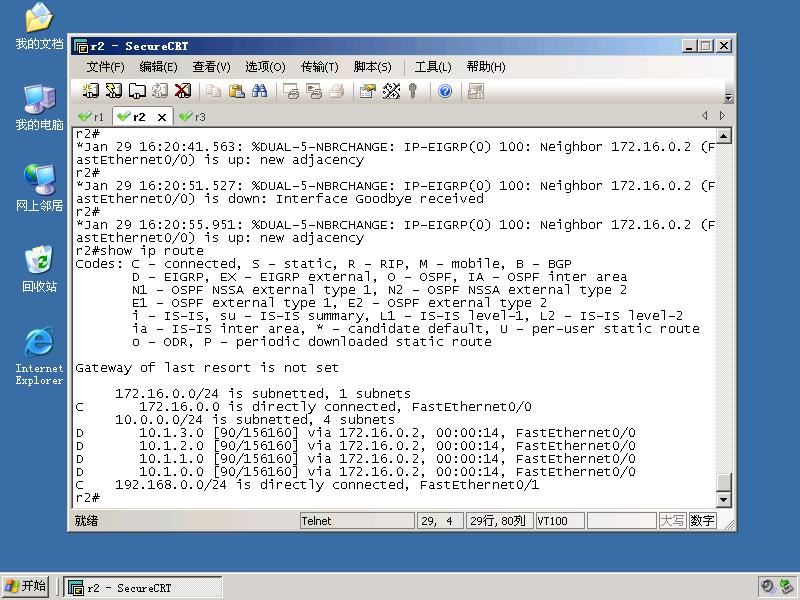Click the route entry for 10.1.1.0
This screenshot has width=800, height=600.
pyautogui.click(x=356, y=459)
